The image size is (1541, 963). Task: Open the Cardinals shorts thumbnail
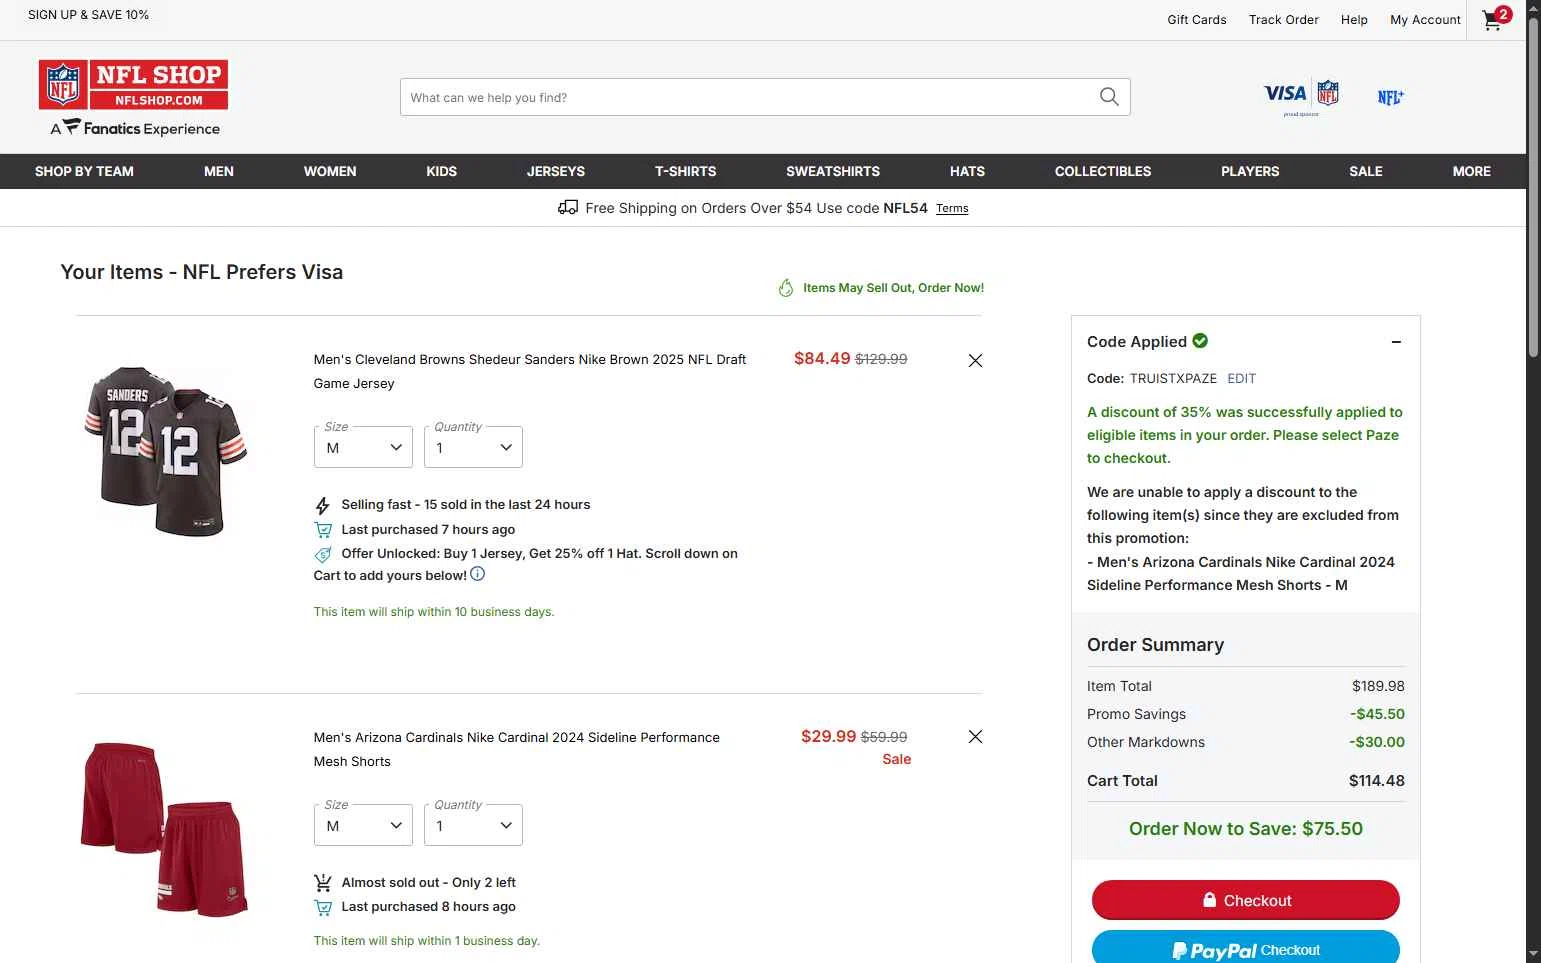(x=164, y=828)
